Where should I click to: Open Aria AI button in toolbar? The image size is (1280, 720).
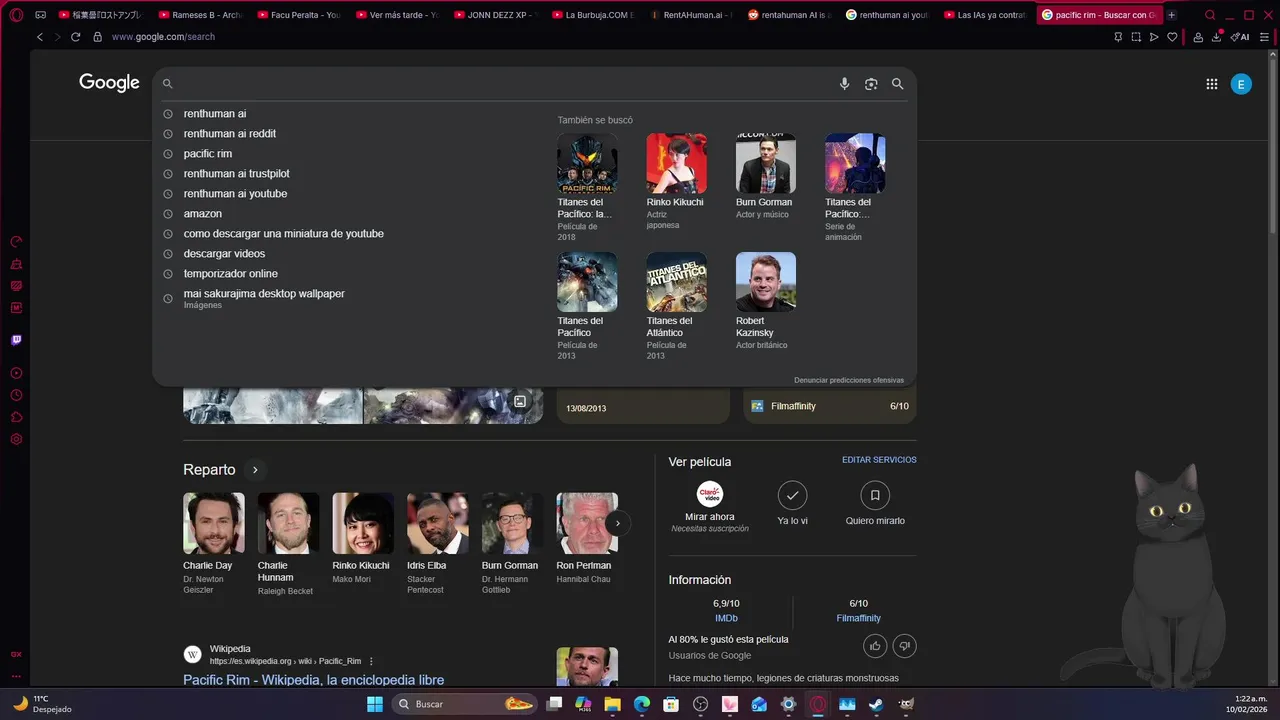point(1240,37)
